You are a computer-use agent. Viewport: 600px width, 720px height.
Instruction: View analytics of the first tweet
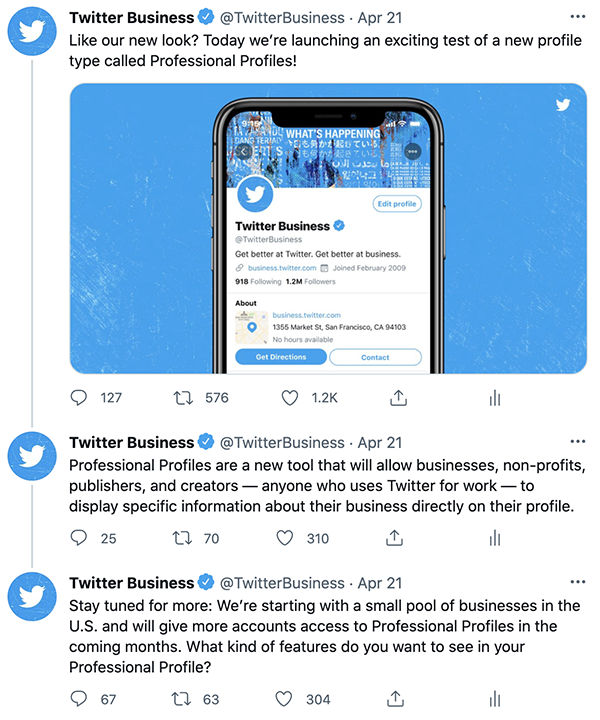click(x=494, y=397)
